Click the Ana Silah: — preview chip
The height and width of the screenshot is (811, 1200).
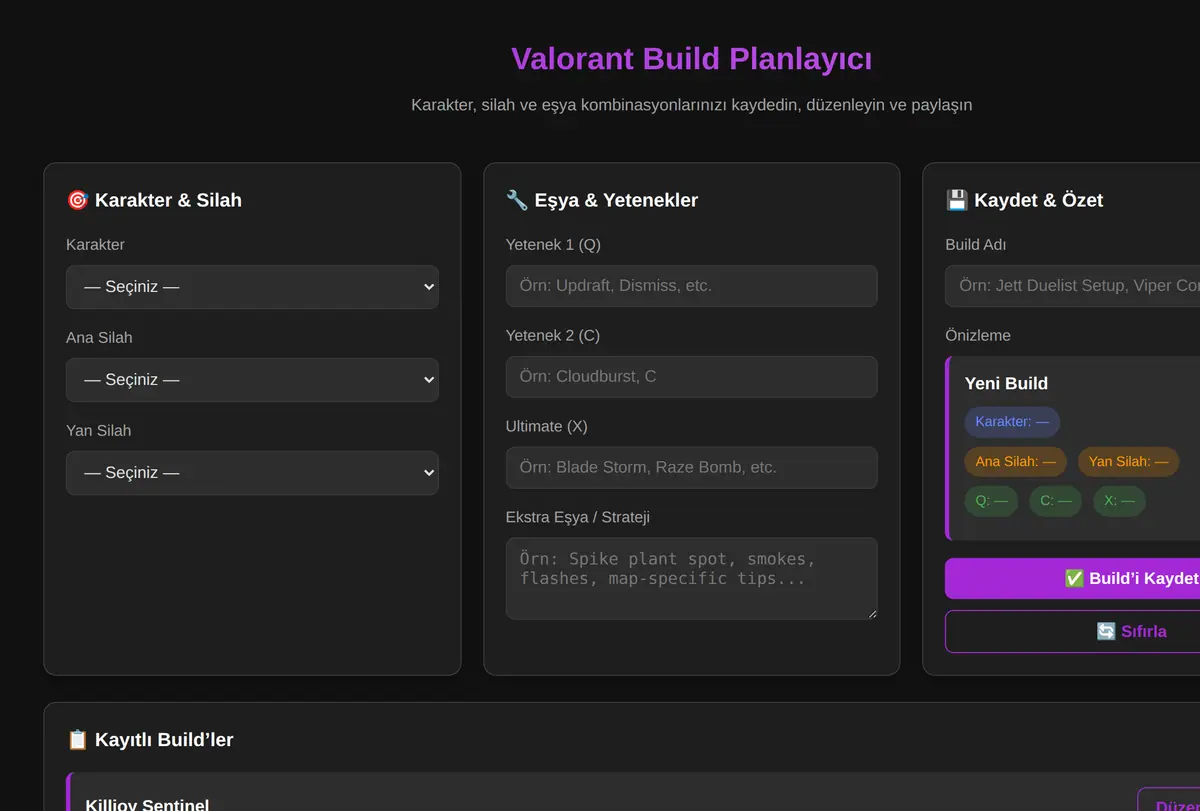point(1016,462)
